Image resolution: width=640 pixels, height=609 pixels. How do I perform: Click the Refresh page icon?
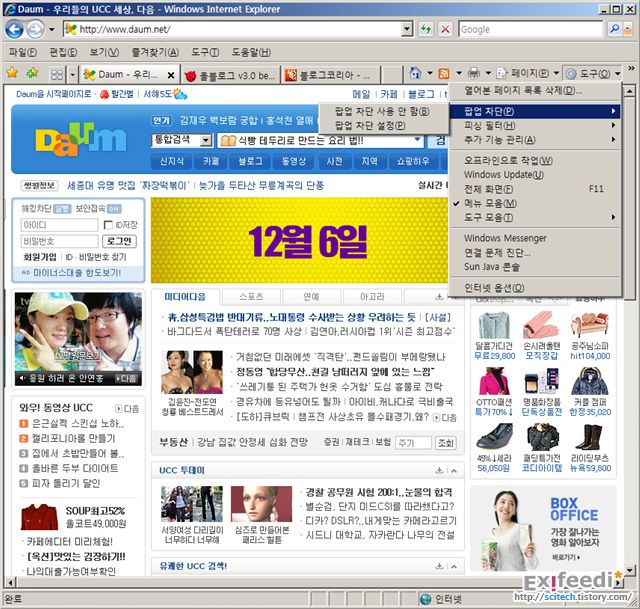coord(426,29)
